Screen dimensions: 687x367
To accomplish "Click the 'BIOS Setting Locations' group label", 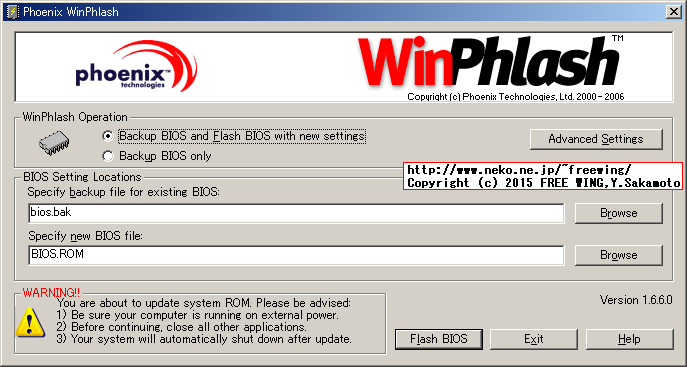I will [x=82, y=177].
